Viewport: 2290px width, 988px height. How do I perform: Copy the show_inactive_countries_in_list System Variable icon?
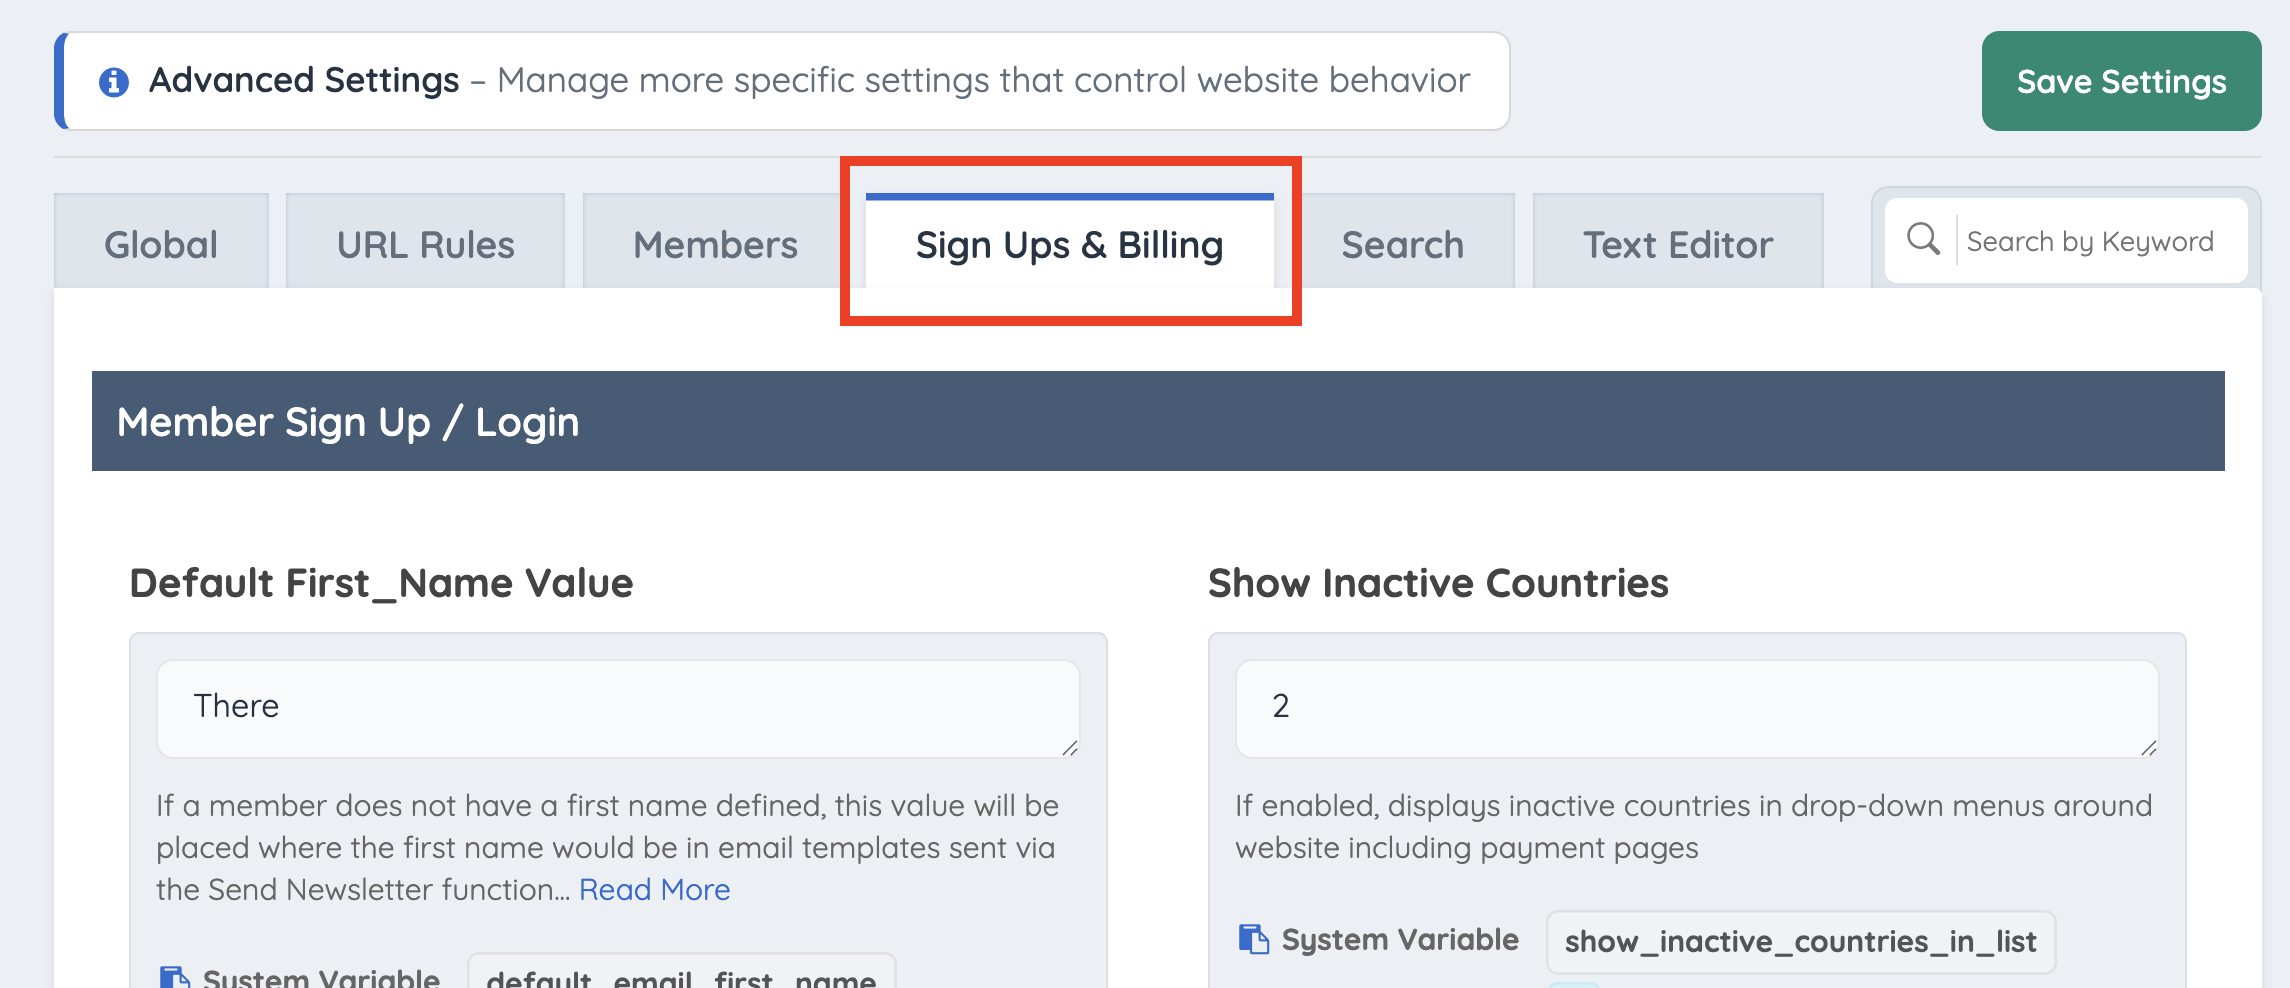pos(1253,939)
